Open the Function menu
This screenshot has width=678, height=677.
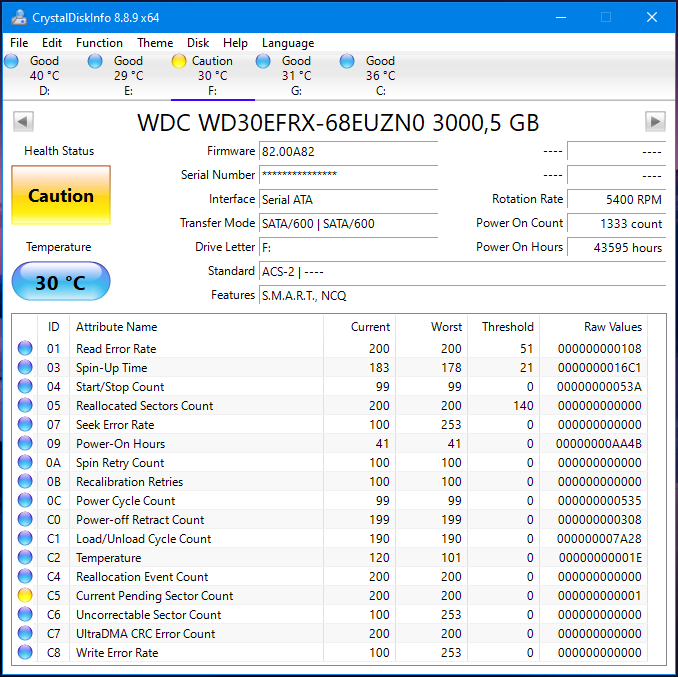tap(99, 43)
